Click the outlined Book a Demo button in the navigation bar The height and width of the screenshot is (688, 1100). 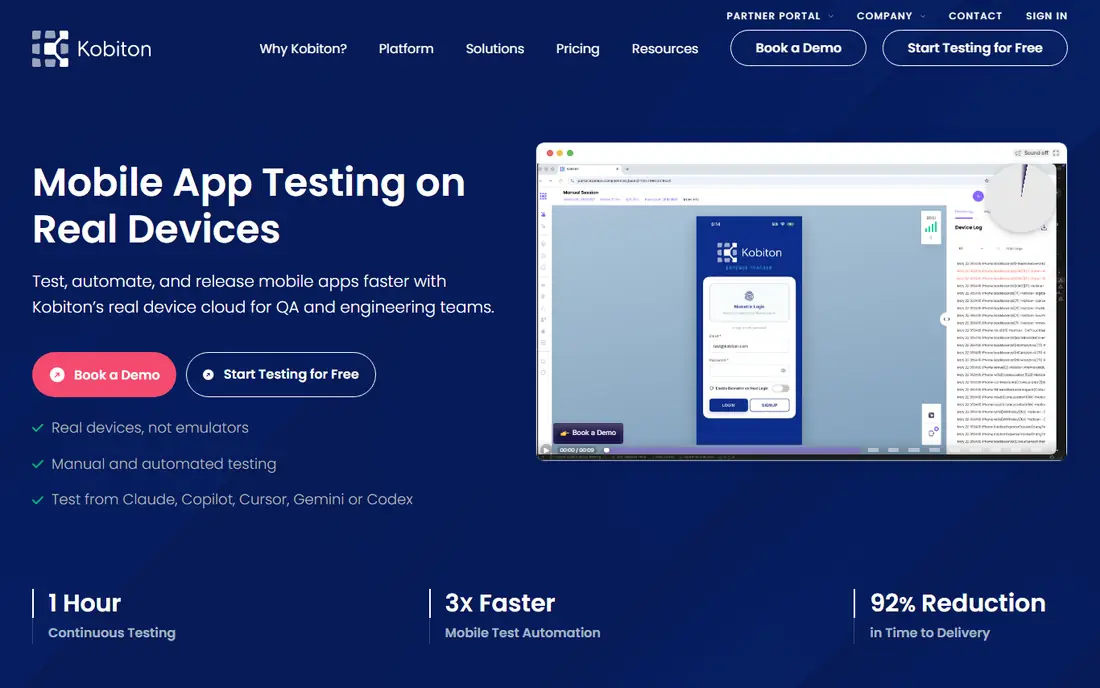pos(798,48)
